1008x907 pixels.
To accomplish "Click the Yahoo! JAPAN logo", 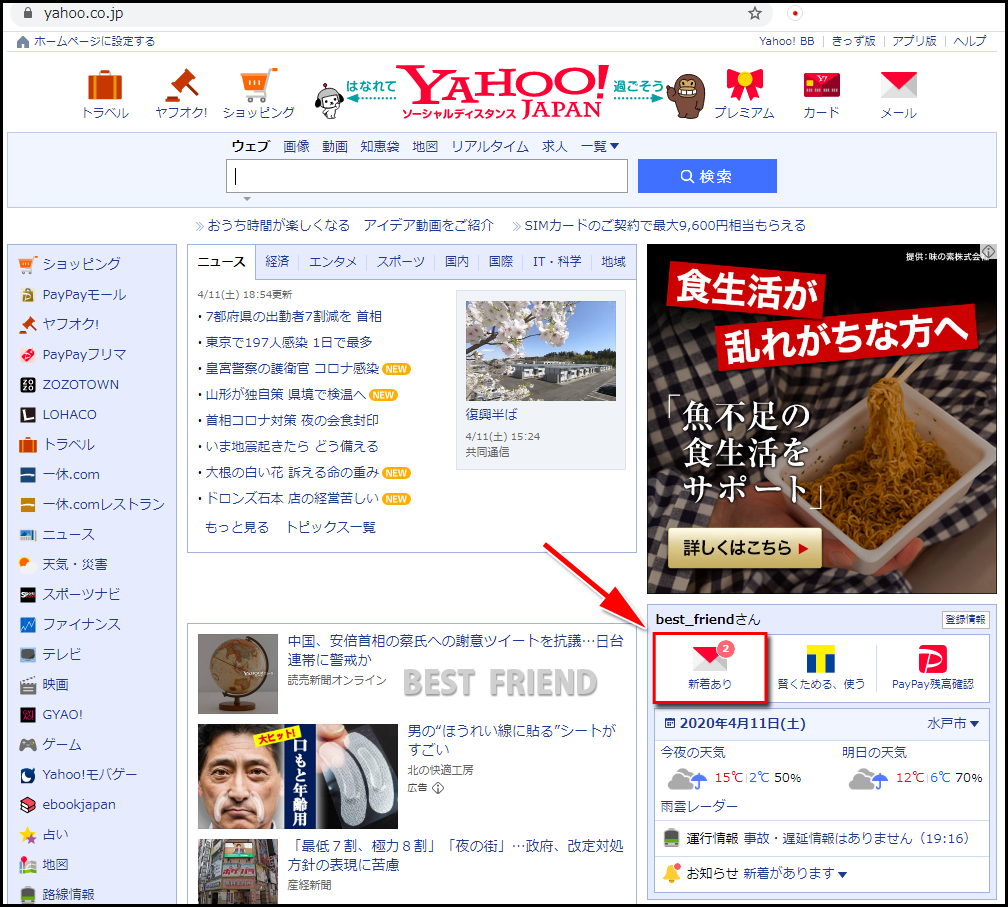I will point(505,92).
